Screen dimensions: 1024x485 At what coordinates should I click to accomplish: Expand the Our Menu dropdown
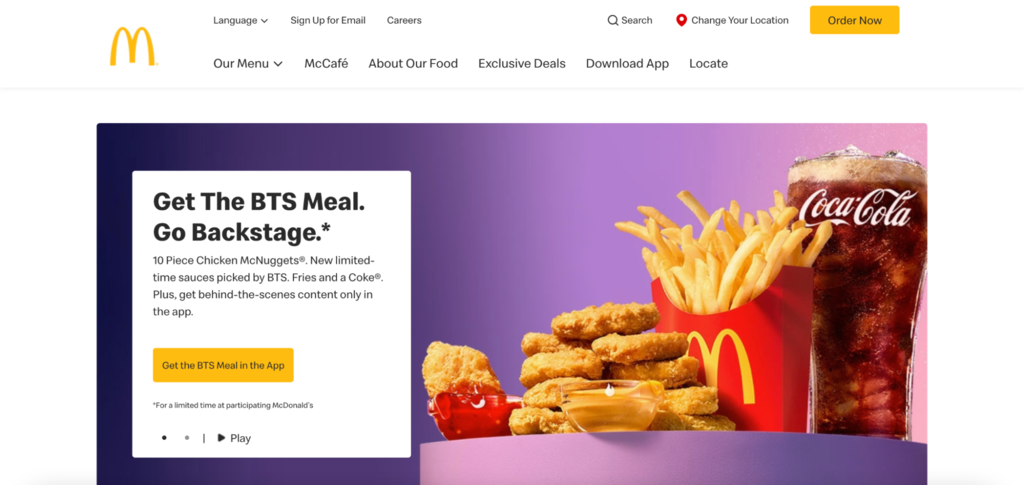[x=248, y=63]
